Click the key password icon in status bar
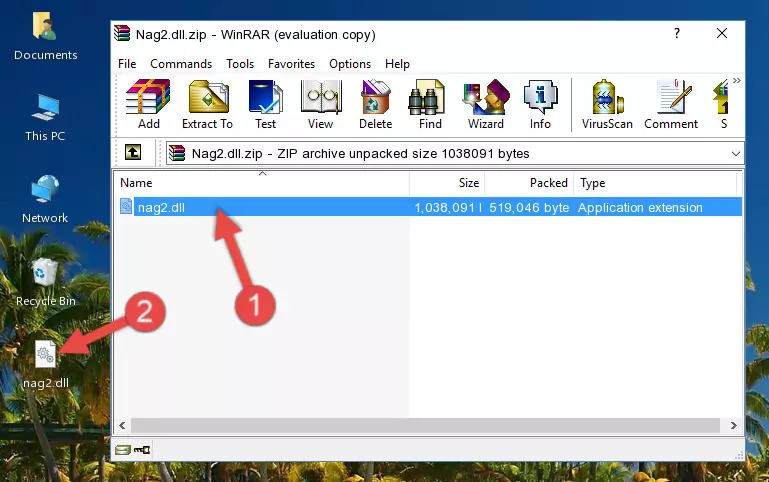The height and width of the screenshot is (482, 769). 142,449
